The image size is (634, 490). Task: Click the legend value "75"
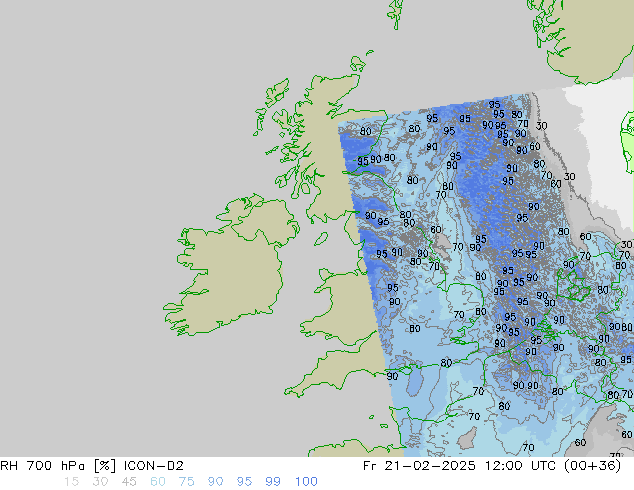click(186, 482)
